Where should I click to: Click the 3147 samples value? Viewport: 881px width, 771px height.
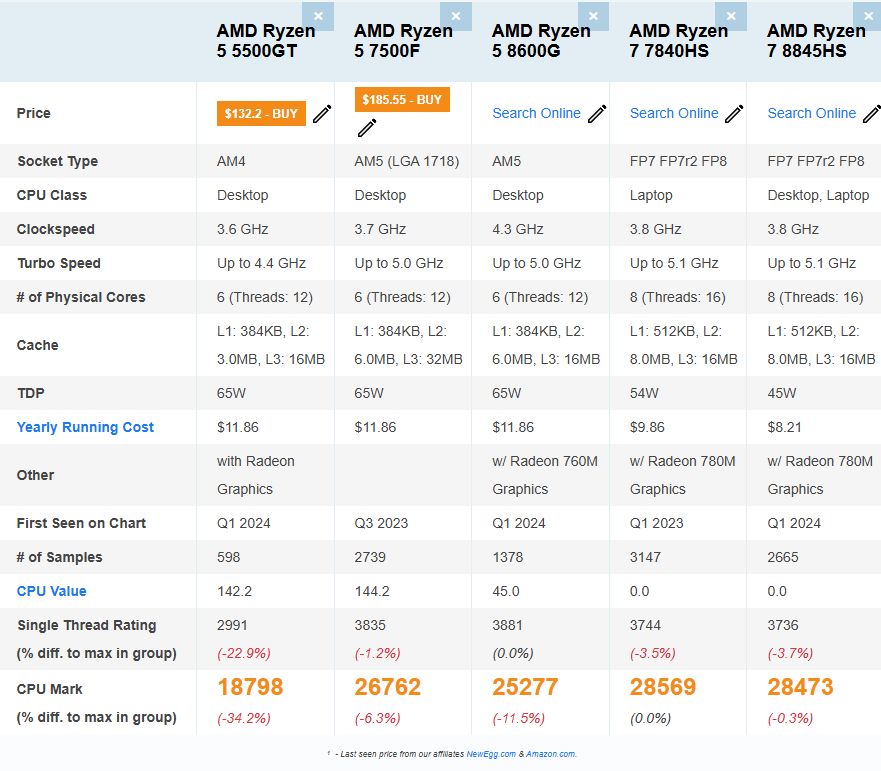tap(645, 557)
